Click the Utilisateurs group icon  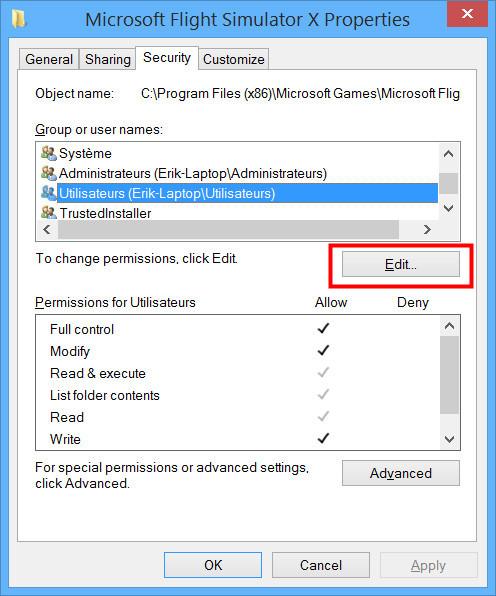point(49,193)
